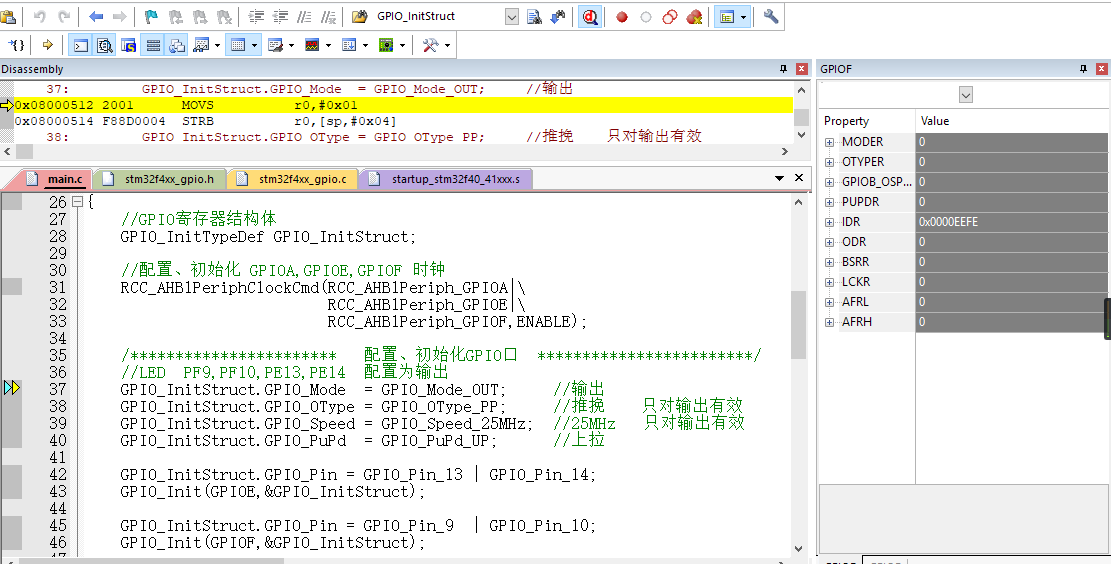Indent the selected text lines

(x=256, y=16)
